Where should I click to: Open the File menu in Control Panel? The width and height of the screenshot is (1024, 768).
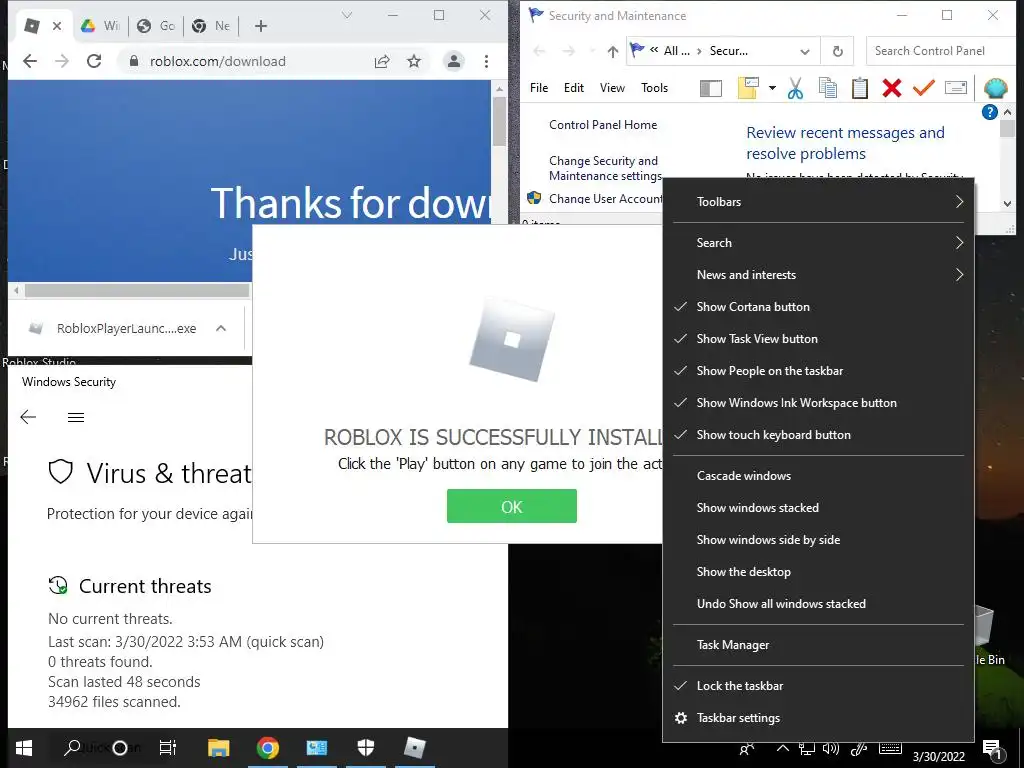click(539, 88)
